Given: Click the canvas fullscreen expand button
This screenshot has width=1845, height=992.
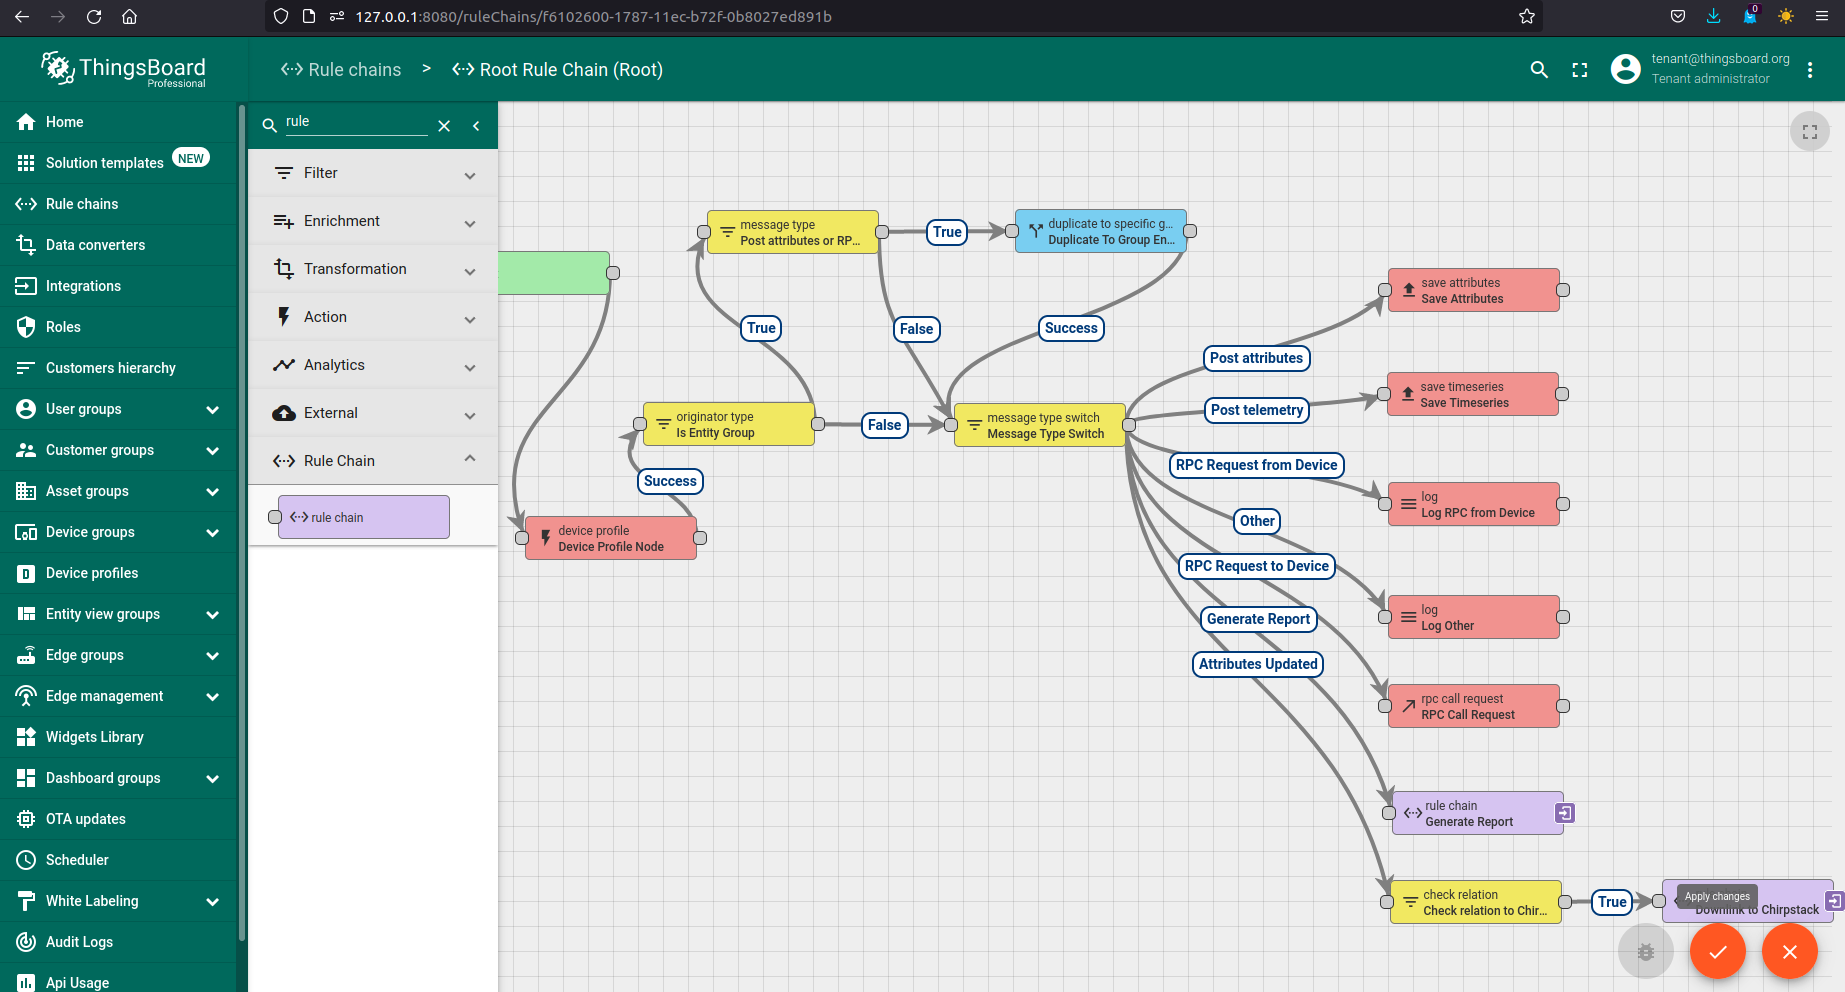Looking at the screenshot, I should point(1810,131).
